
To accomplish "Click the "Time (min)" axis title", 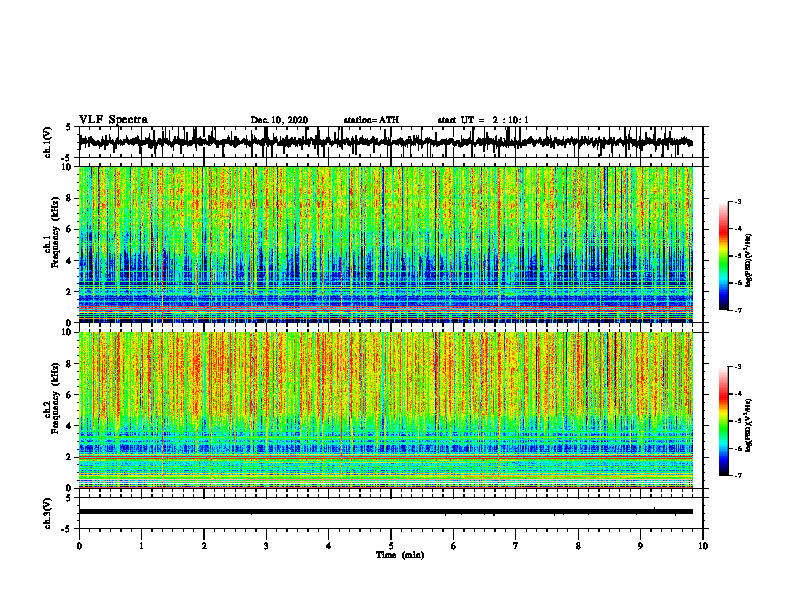I will pyautogui.click(x=400, y=555).
